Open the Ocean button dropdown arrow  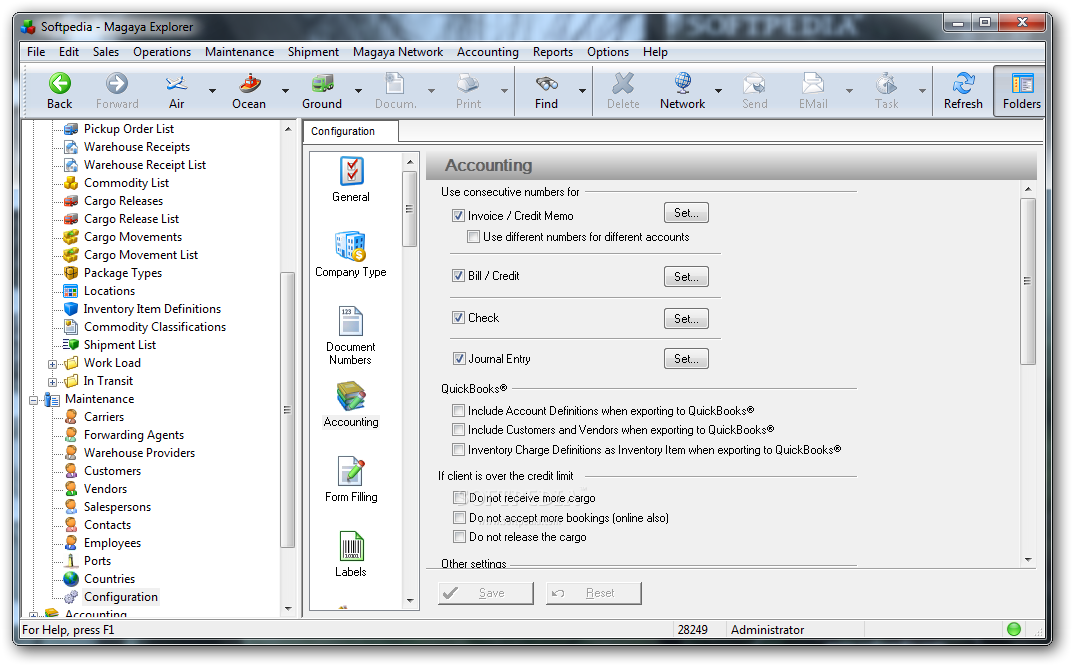(x=285, y=90)
